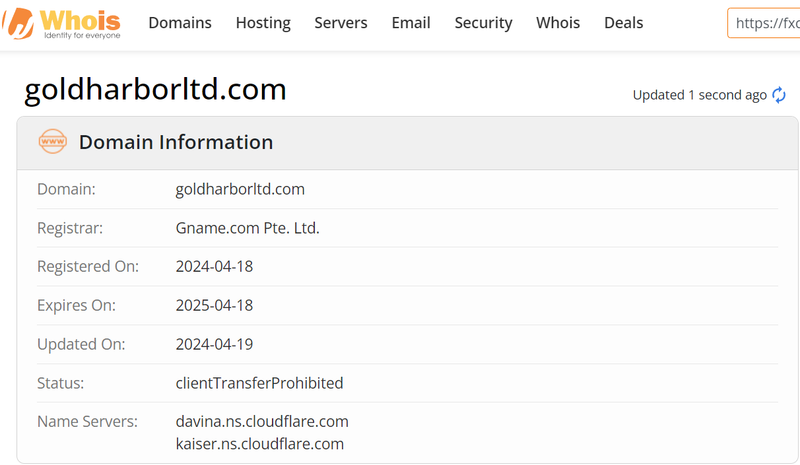Click the Registrar: field label

[70, 228]
